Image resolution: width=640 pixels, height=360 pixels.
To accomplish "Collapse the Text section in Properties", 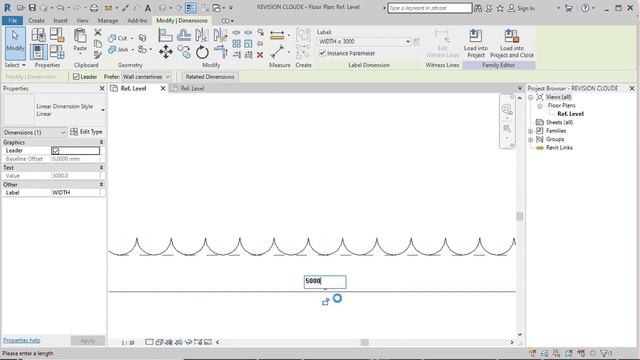I will click(101, 167).
